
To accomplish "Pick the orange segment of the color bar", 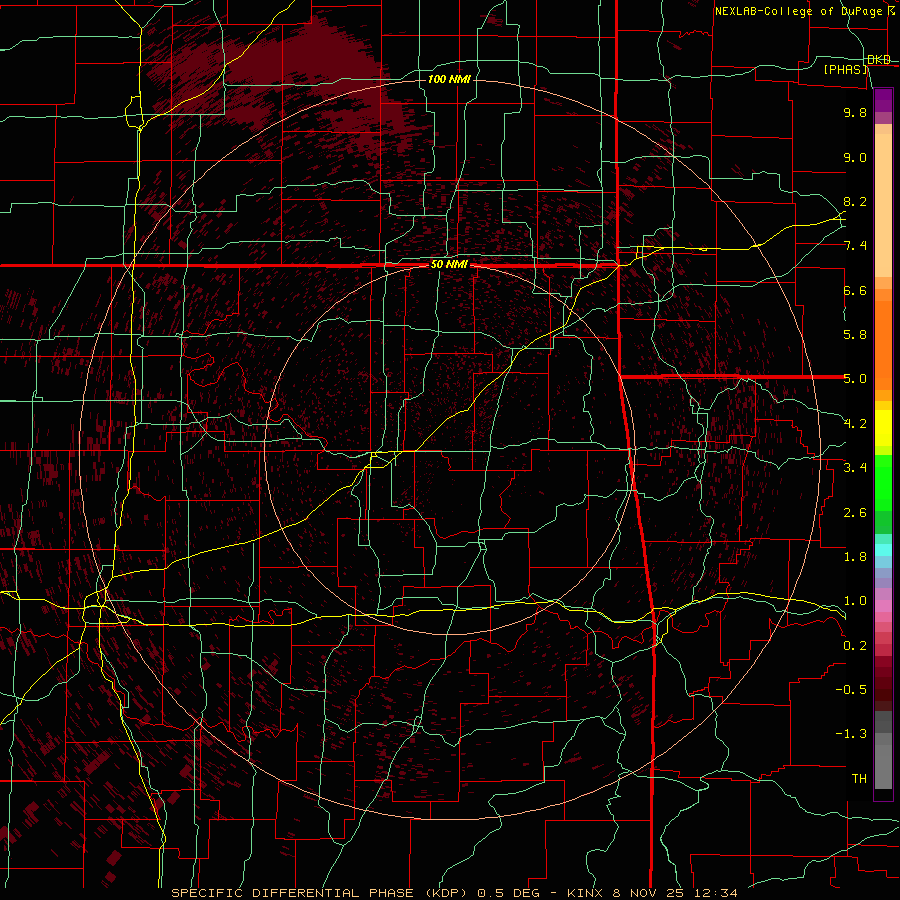I will [883, 344].
